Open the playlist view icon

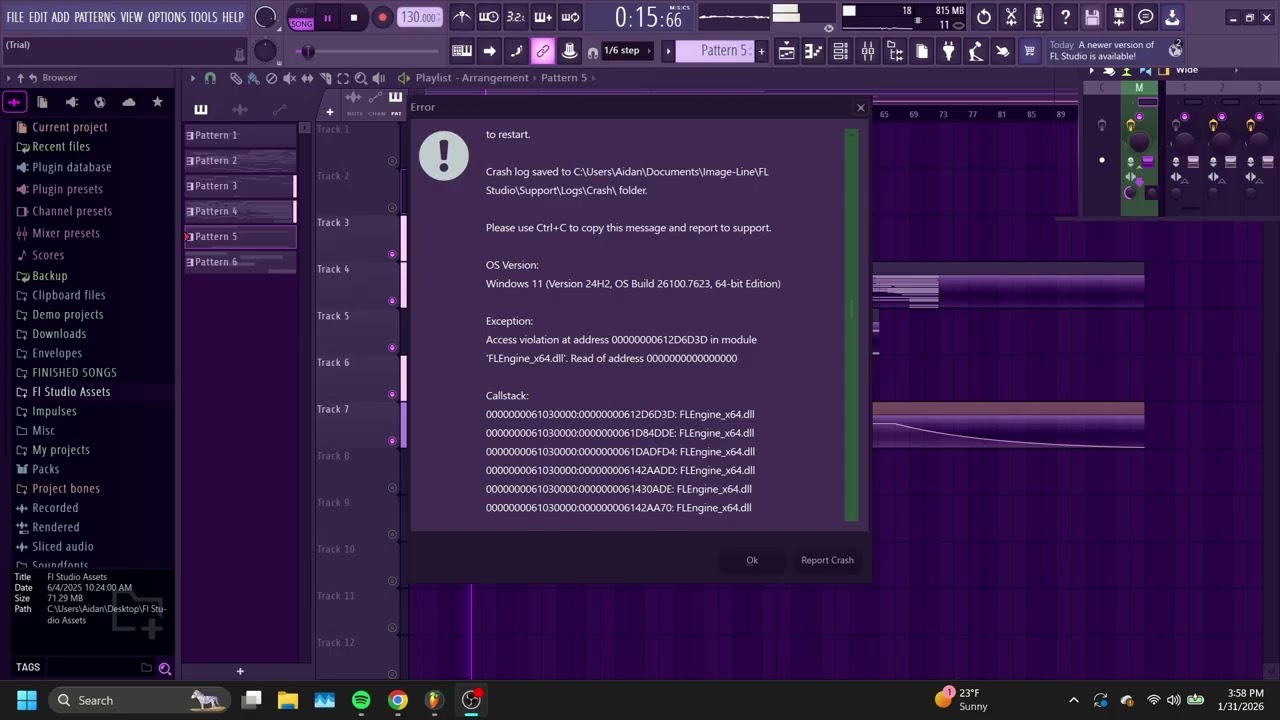(x=787, y=51)
